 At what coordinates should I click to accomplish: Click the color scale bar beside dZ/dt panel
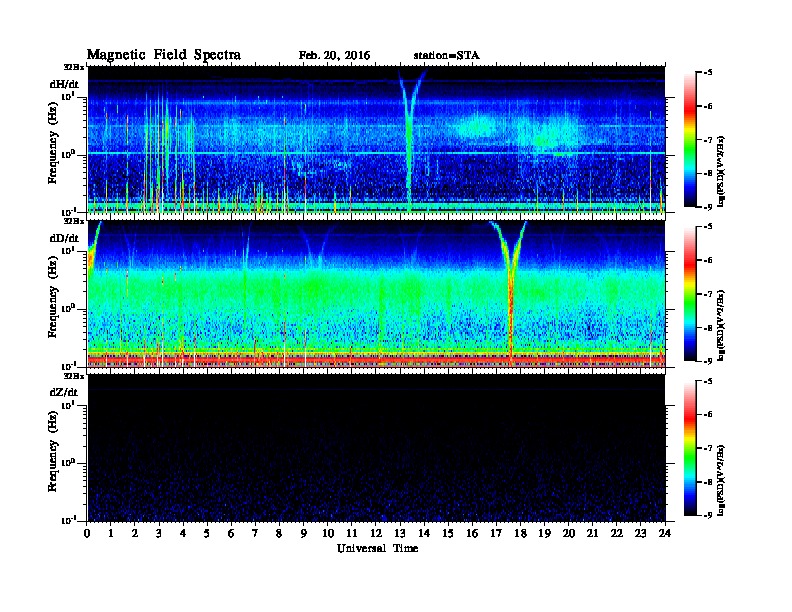point(690,448)
